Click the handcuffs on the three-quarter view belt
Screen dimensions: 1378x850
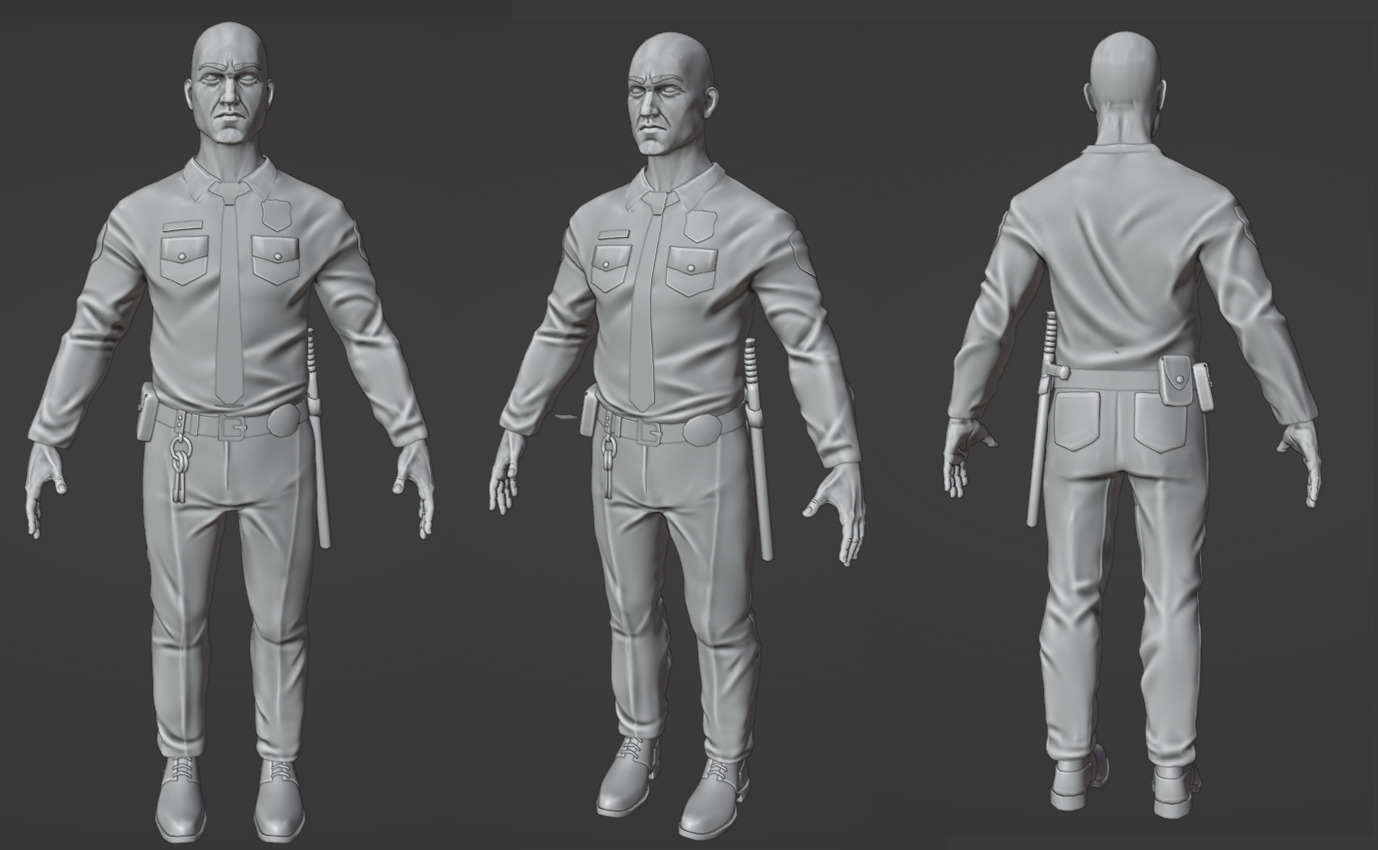(x=608, y=462)
